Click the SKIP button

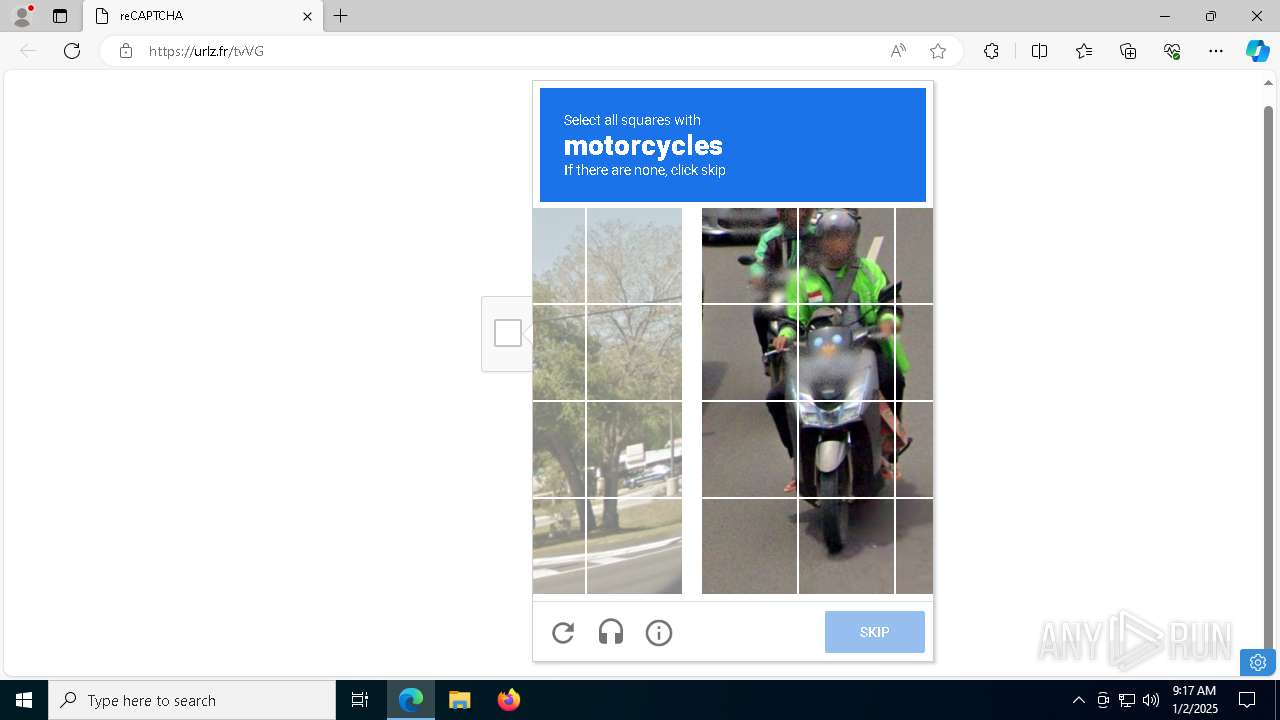click(875, 632)
